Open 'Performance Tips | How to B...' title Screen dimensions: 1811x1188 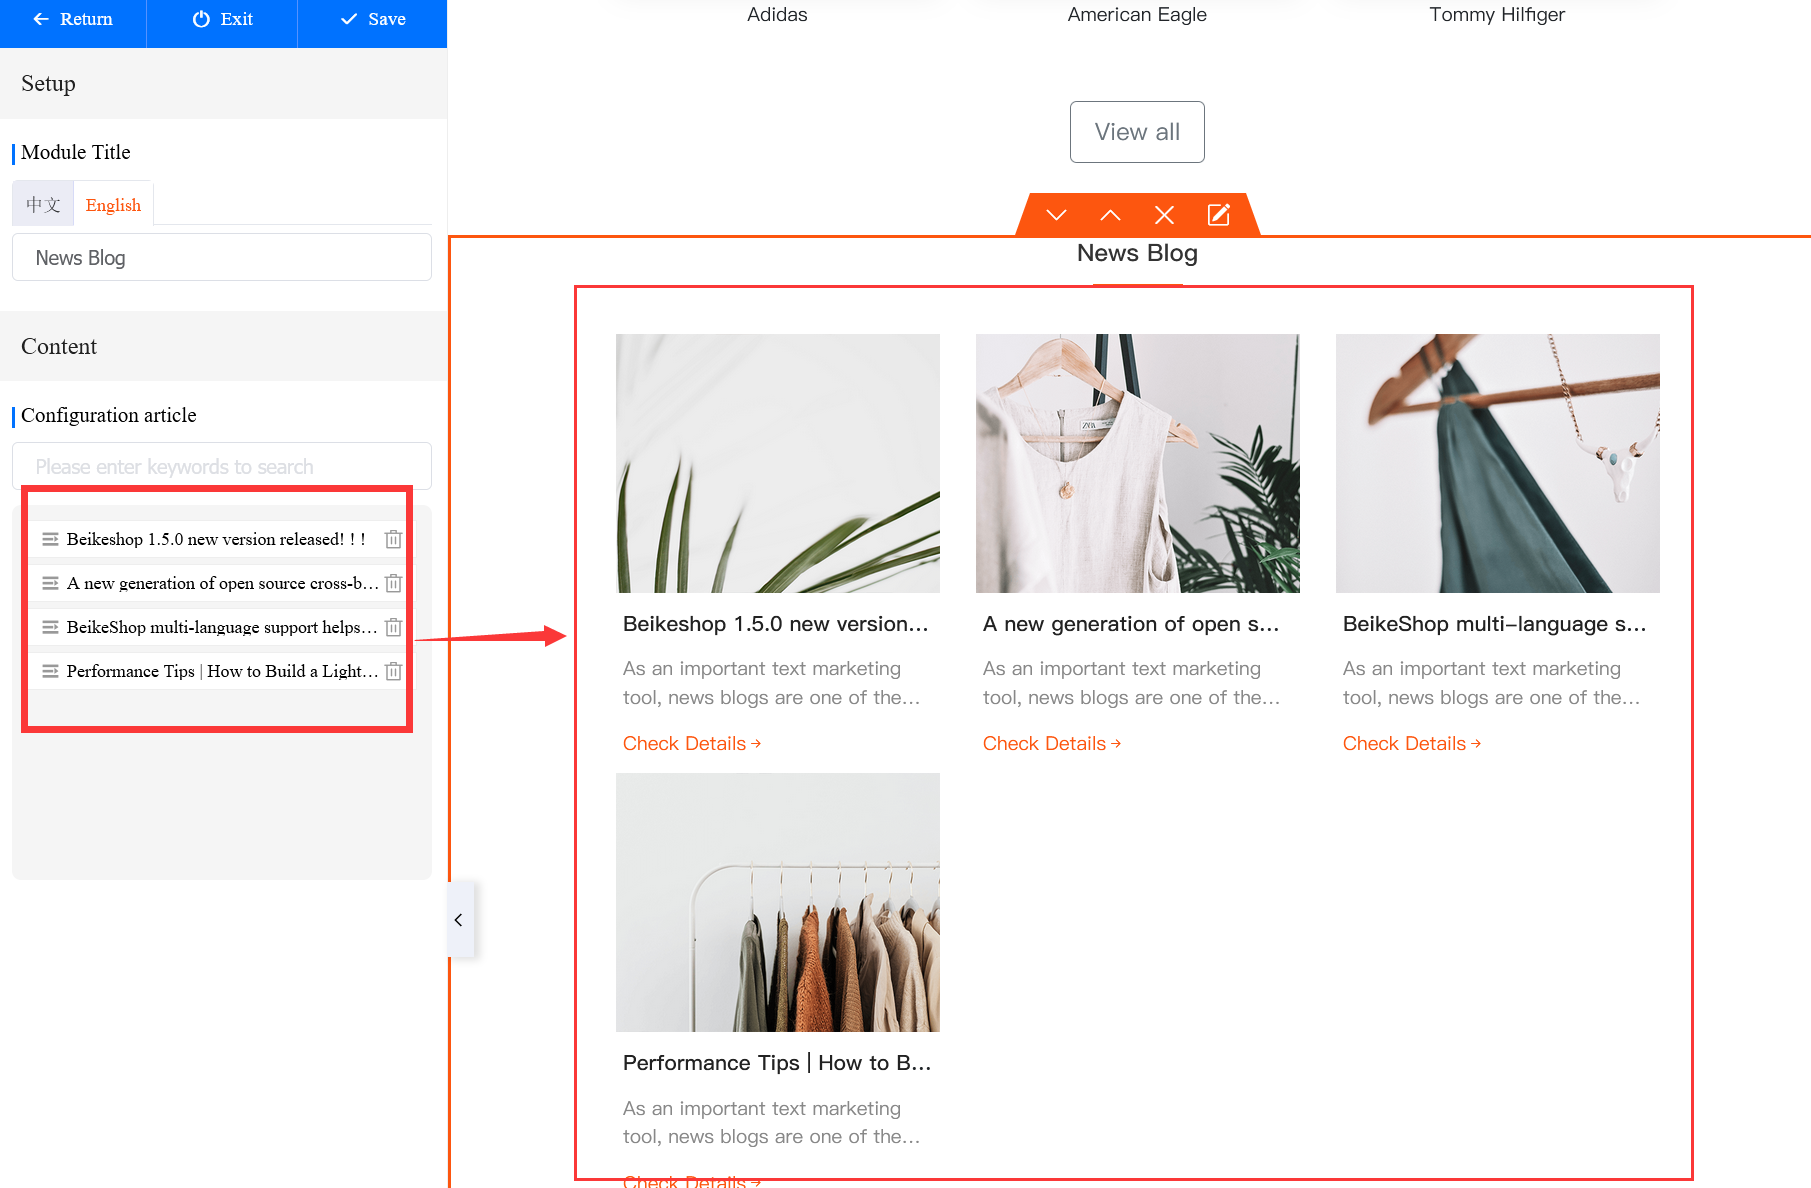click(777, 1063)
